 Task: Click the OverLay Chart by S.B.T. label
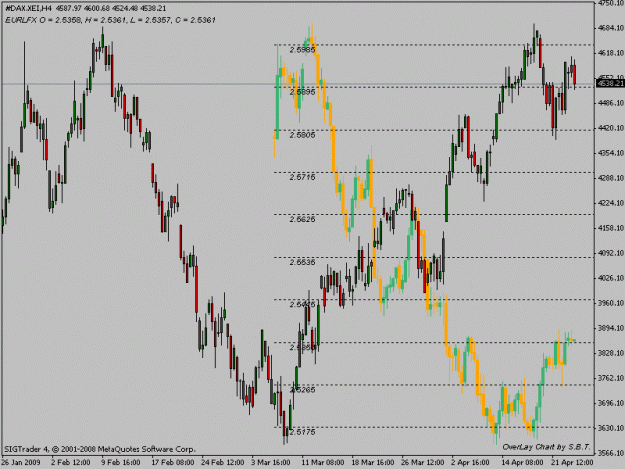coord(546,447)
